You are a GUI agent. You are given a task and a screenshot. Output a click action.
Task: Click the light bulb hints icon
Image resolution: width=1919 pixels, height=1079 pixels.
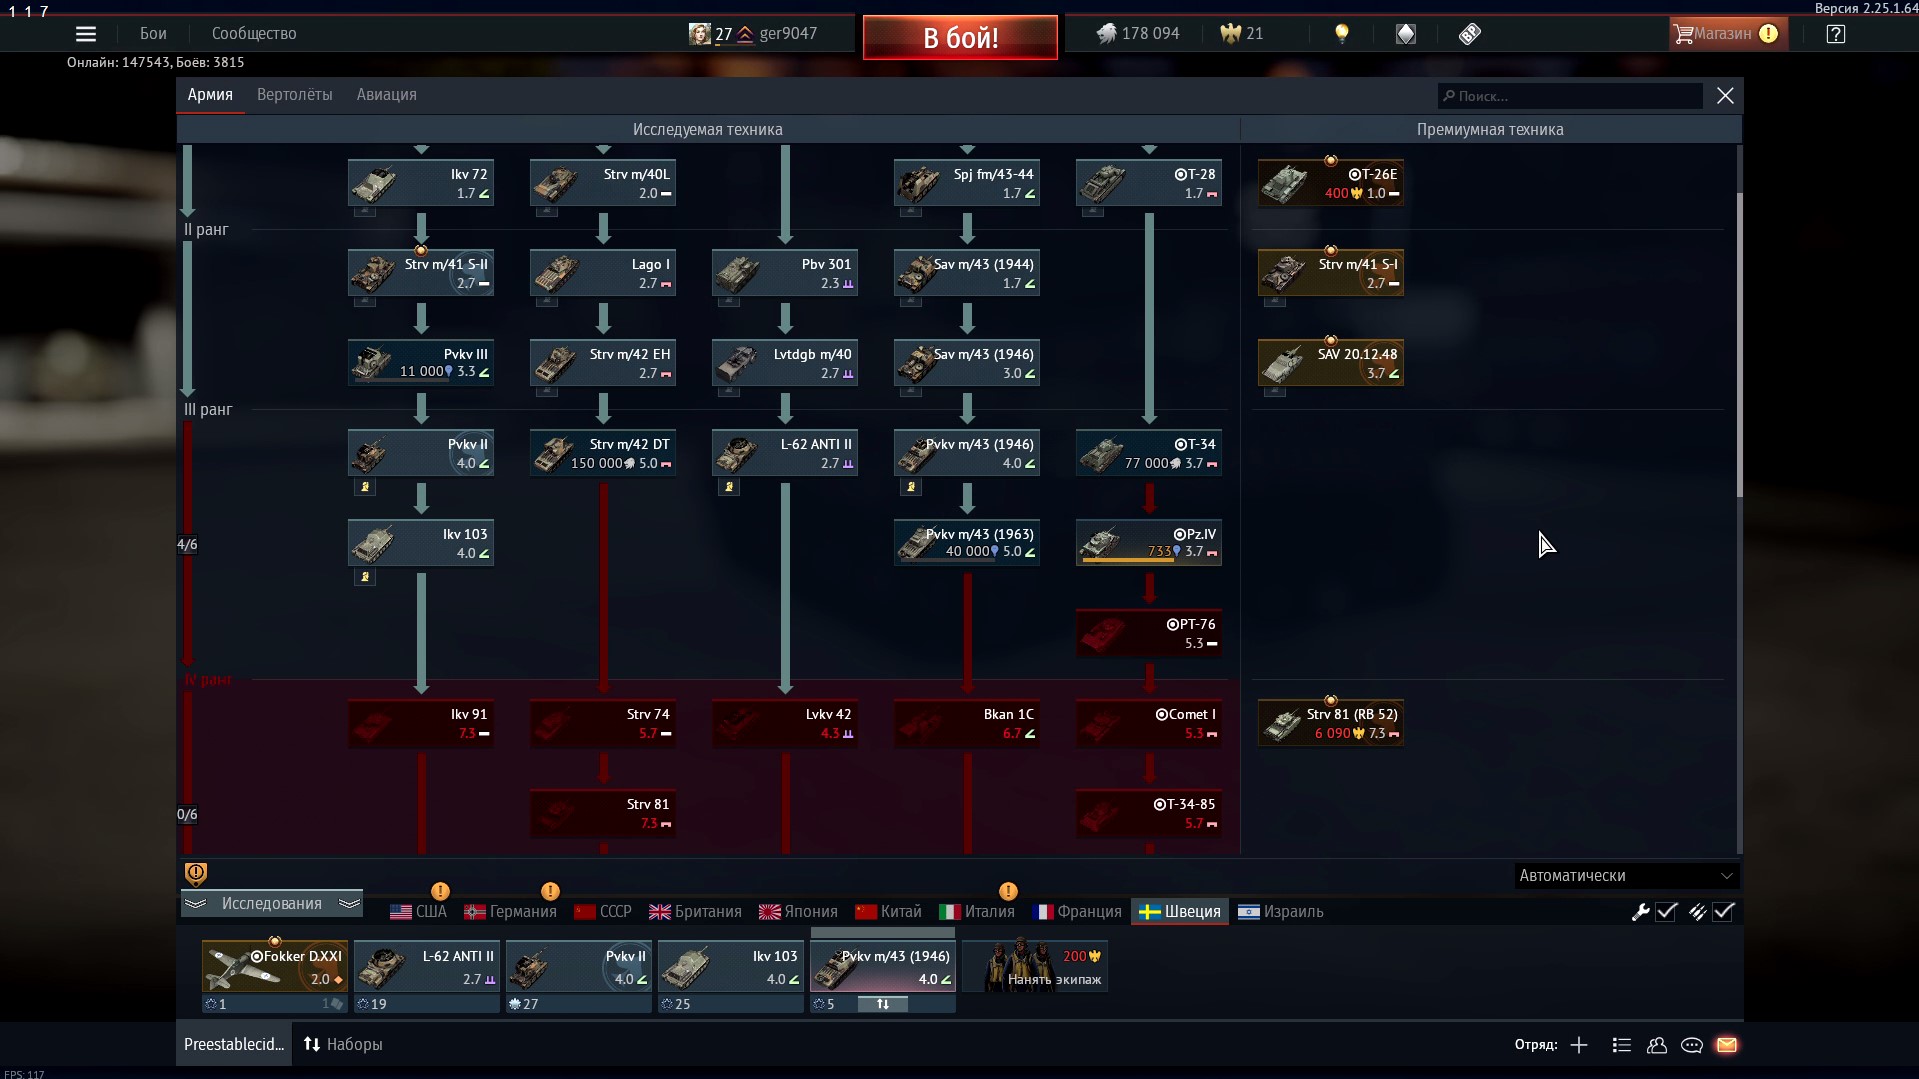[1342, 33]
